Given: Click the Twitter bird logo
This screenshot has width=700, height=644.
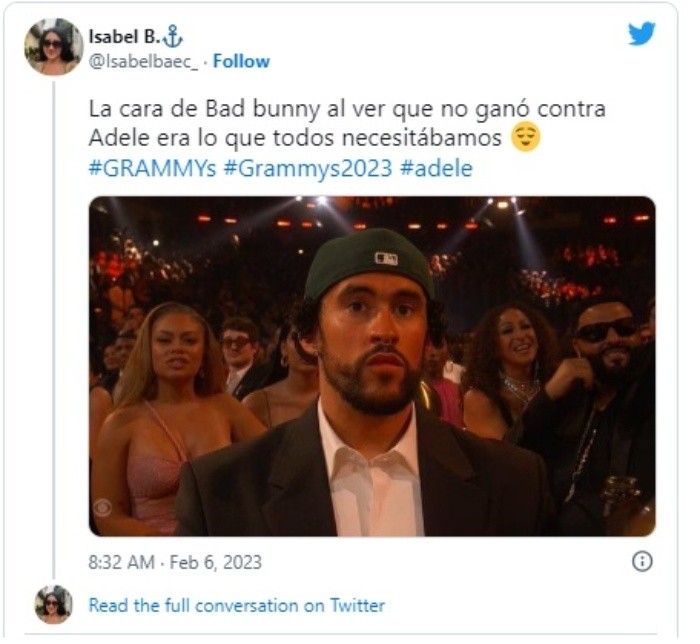Looking at the screenshot, I should coord(642,33).
